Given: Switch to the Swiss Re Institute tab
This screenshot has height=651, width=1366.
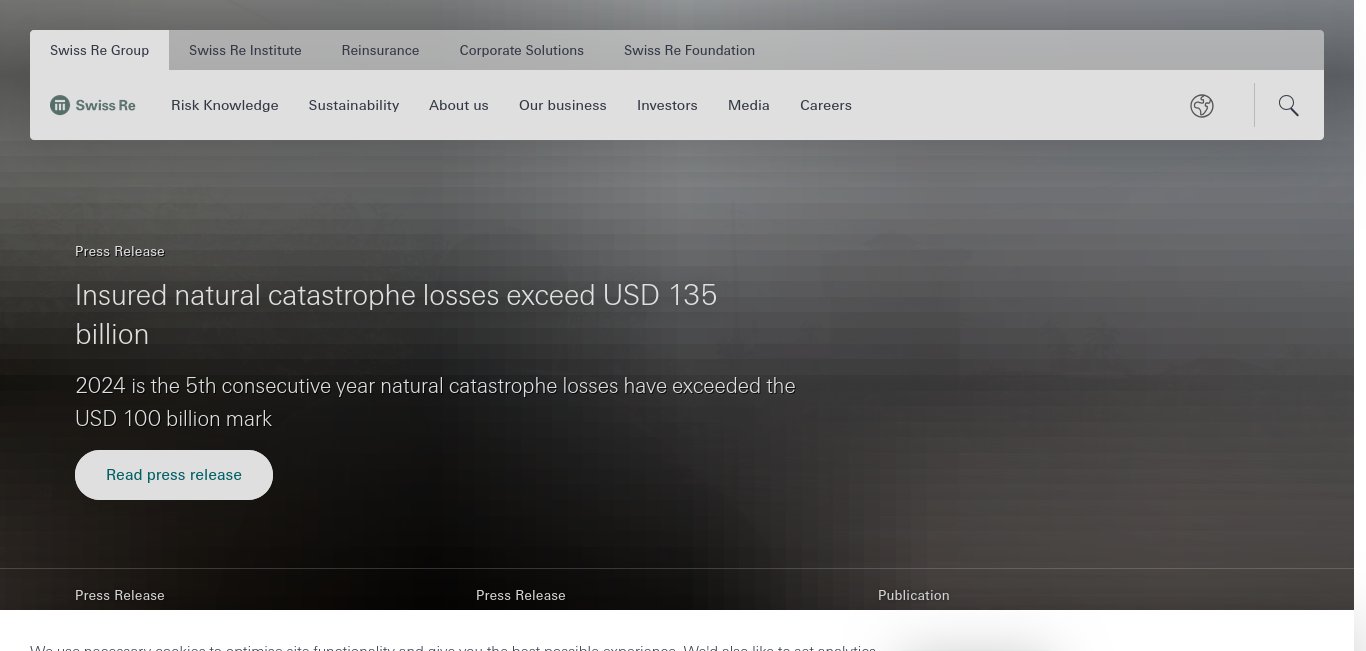Looking at the screenshot, I should coord(245,50).
